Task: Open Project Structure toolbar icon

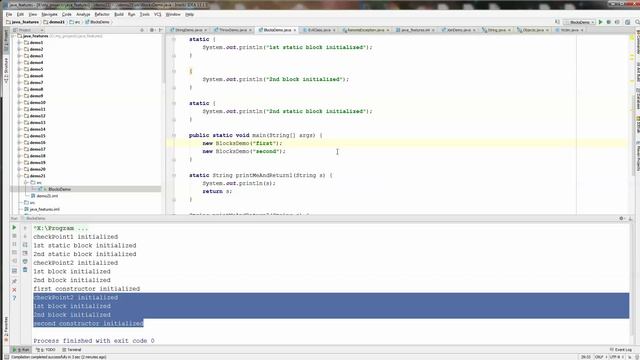Action: (628, 22)
